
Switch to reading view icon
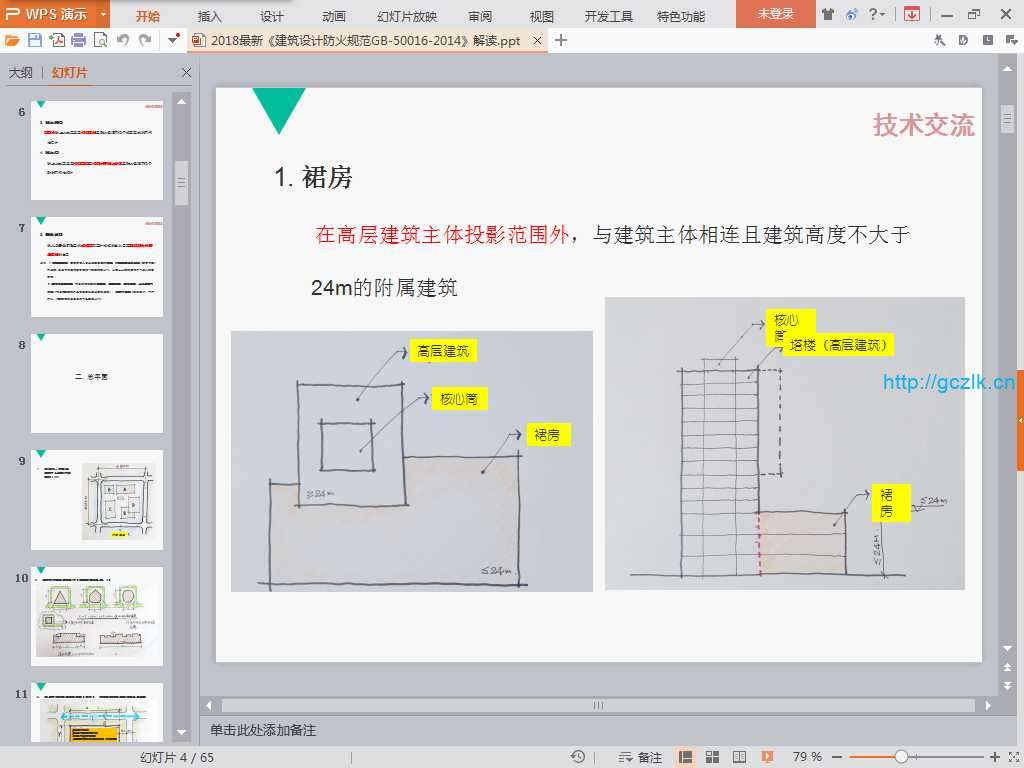(740, 757)
